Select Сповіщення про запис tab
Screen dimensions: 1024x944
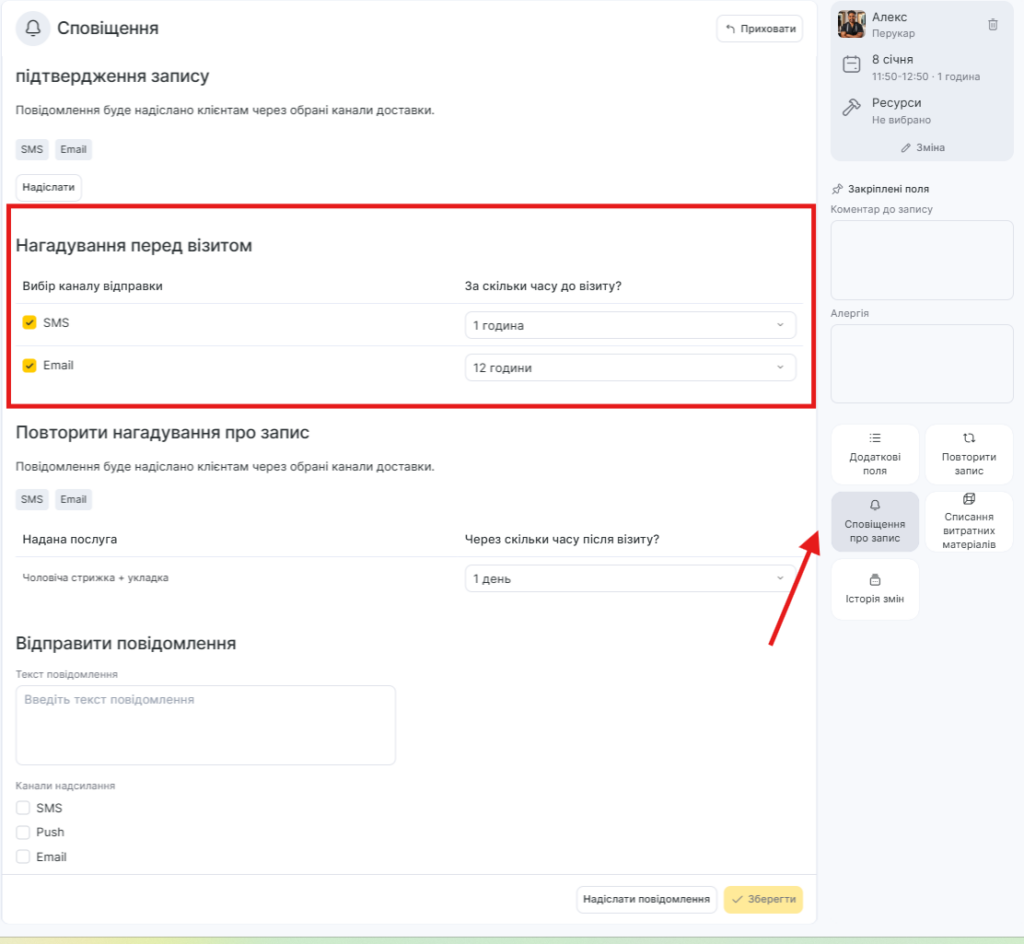(874, 521)
